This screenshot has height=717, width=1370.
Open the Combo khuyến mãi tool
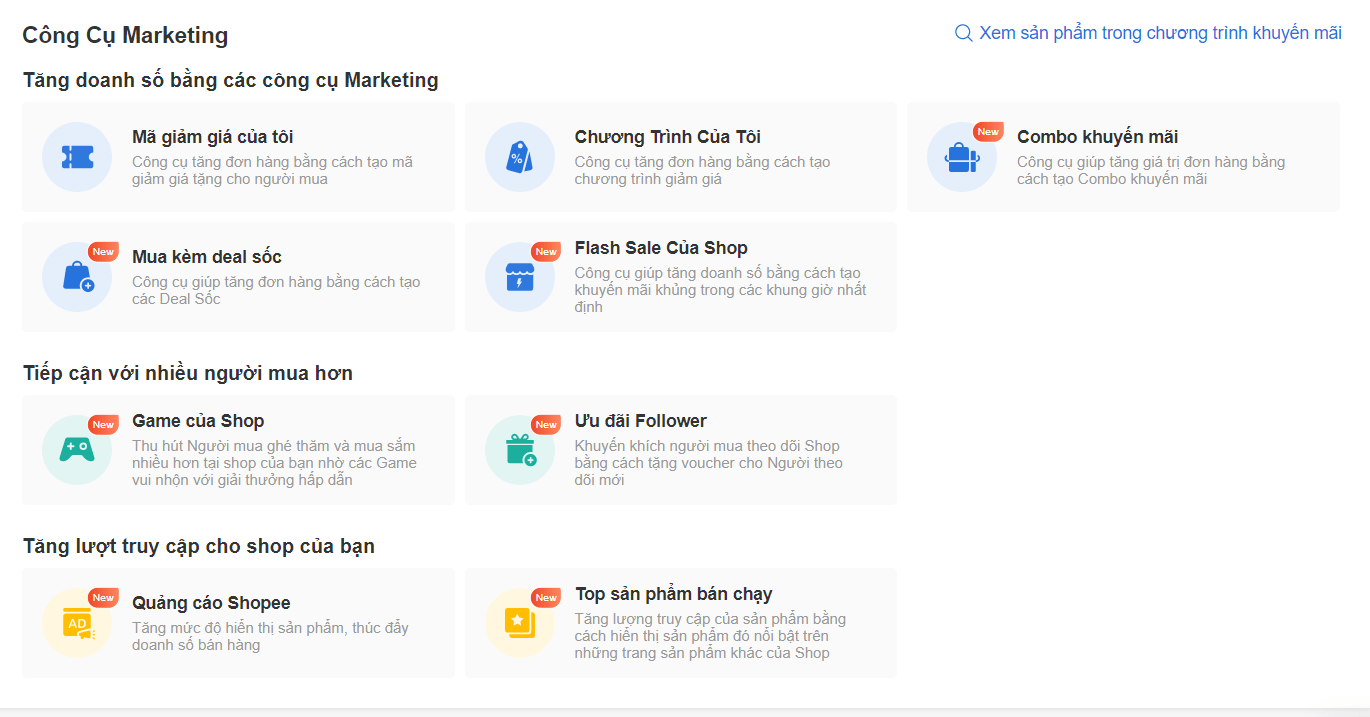point(1122,157)
